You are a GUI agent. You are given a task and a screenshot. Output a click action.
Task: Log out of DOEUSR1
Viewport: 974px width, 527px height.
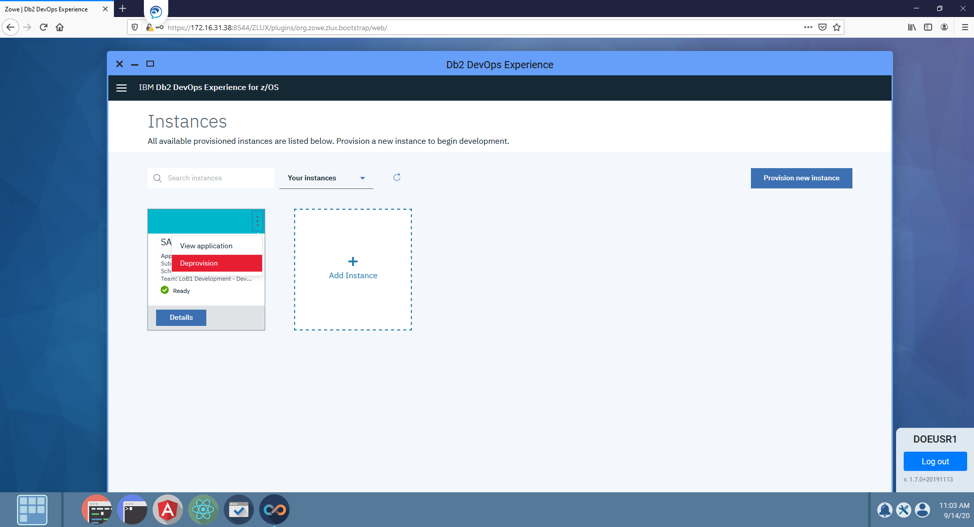935,462
